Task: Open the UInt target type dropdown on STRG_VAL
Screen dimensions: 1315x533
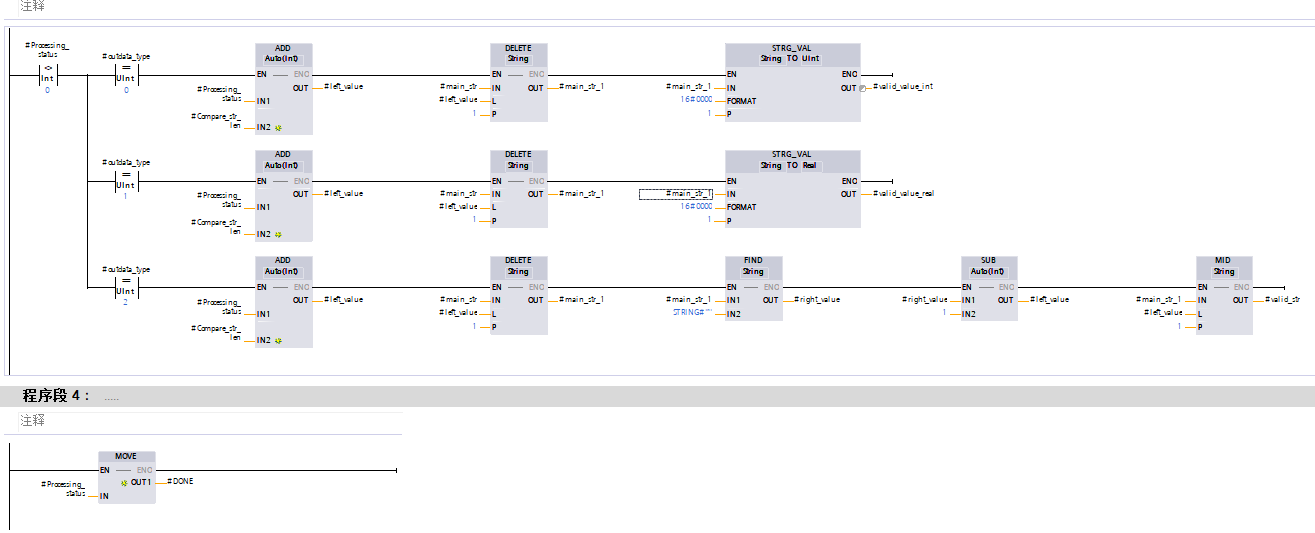Action: pyautogui.click(x=810, y=59)
